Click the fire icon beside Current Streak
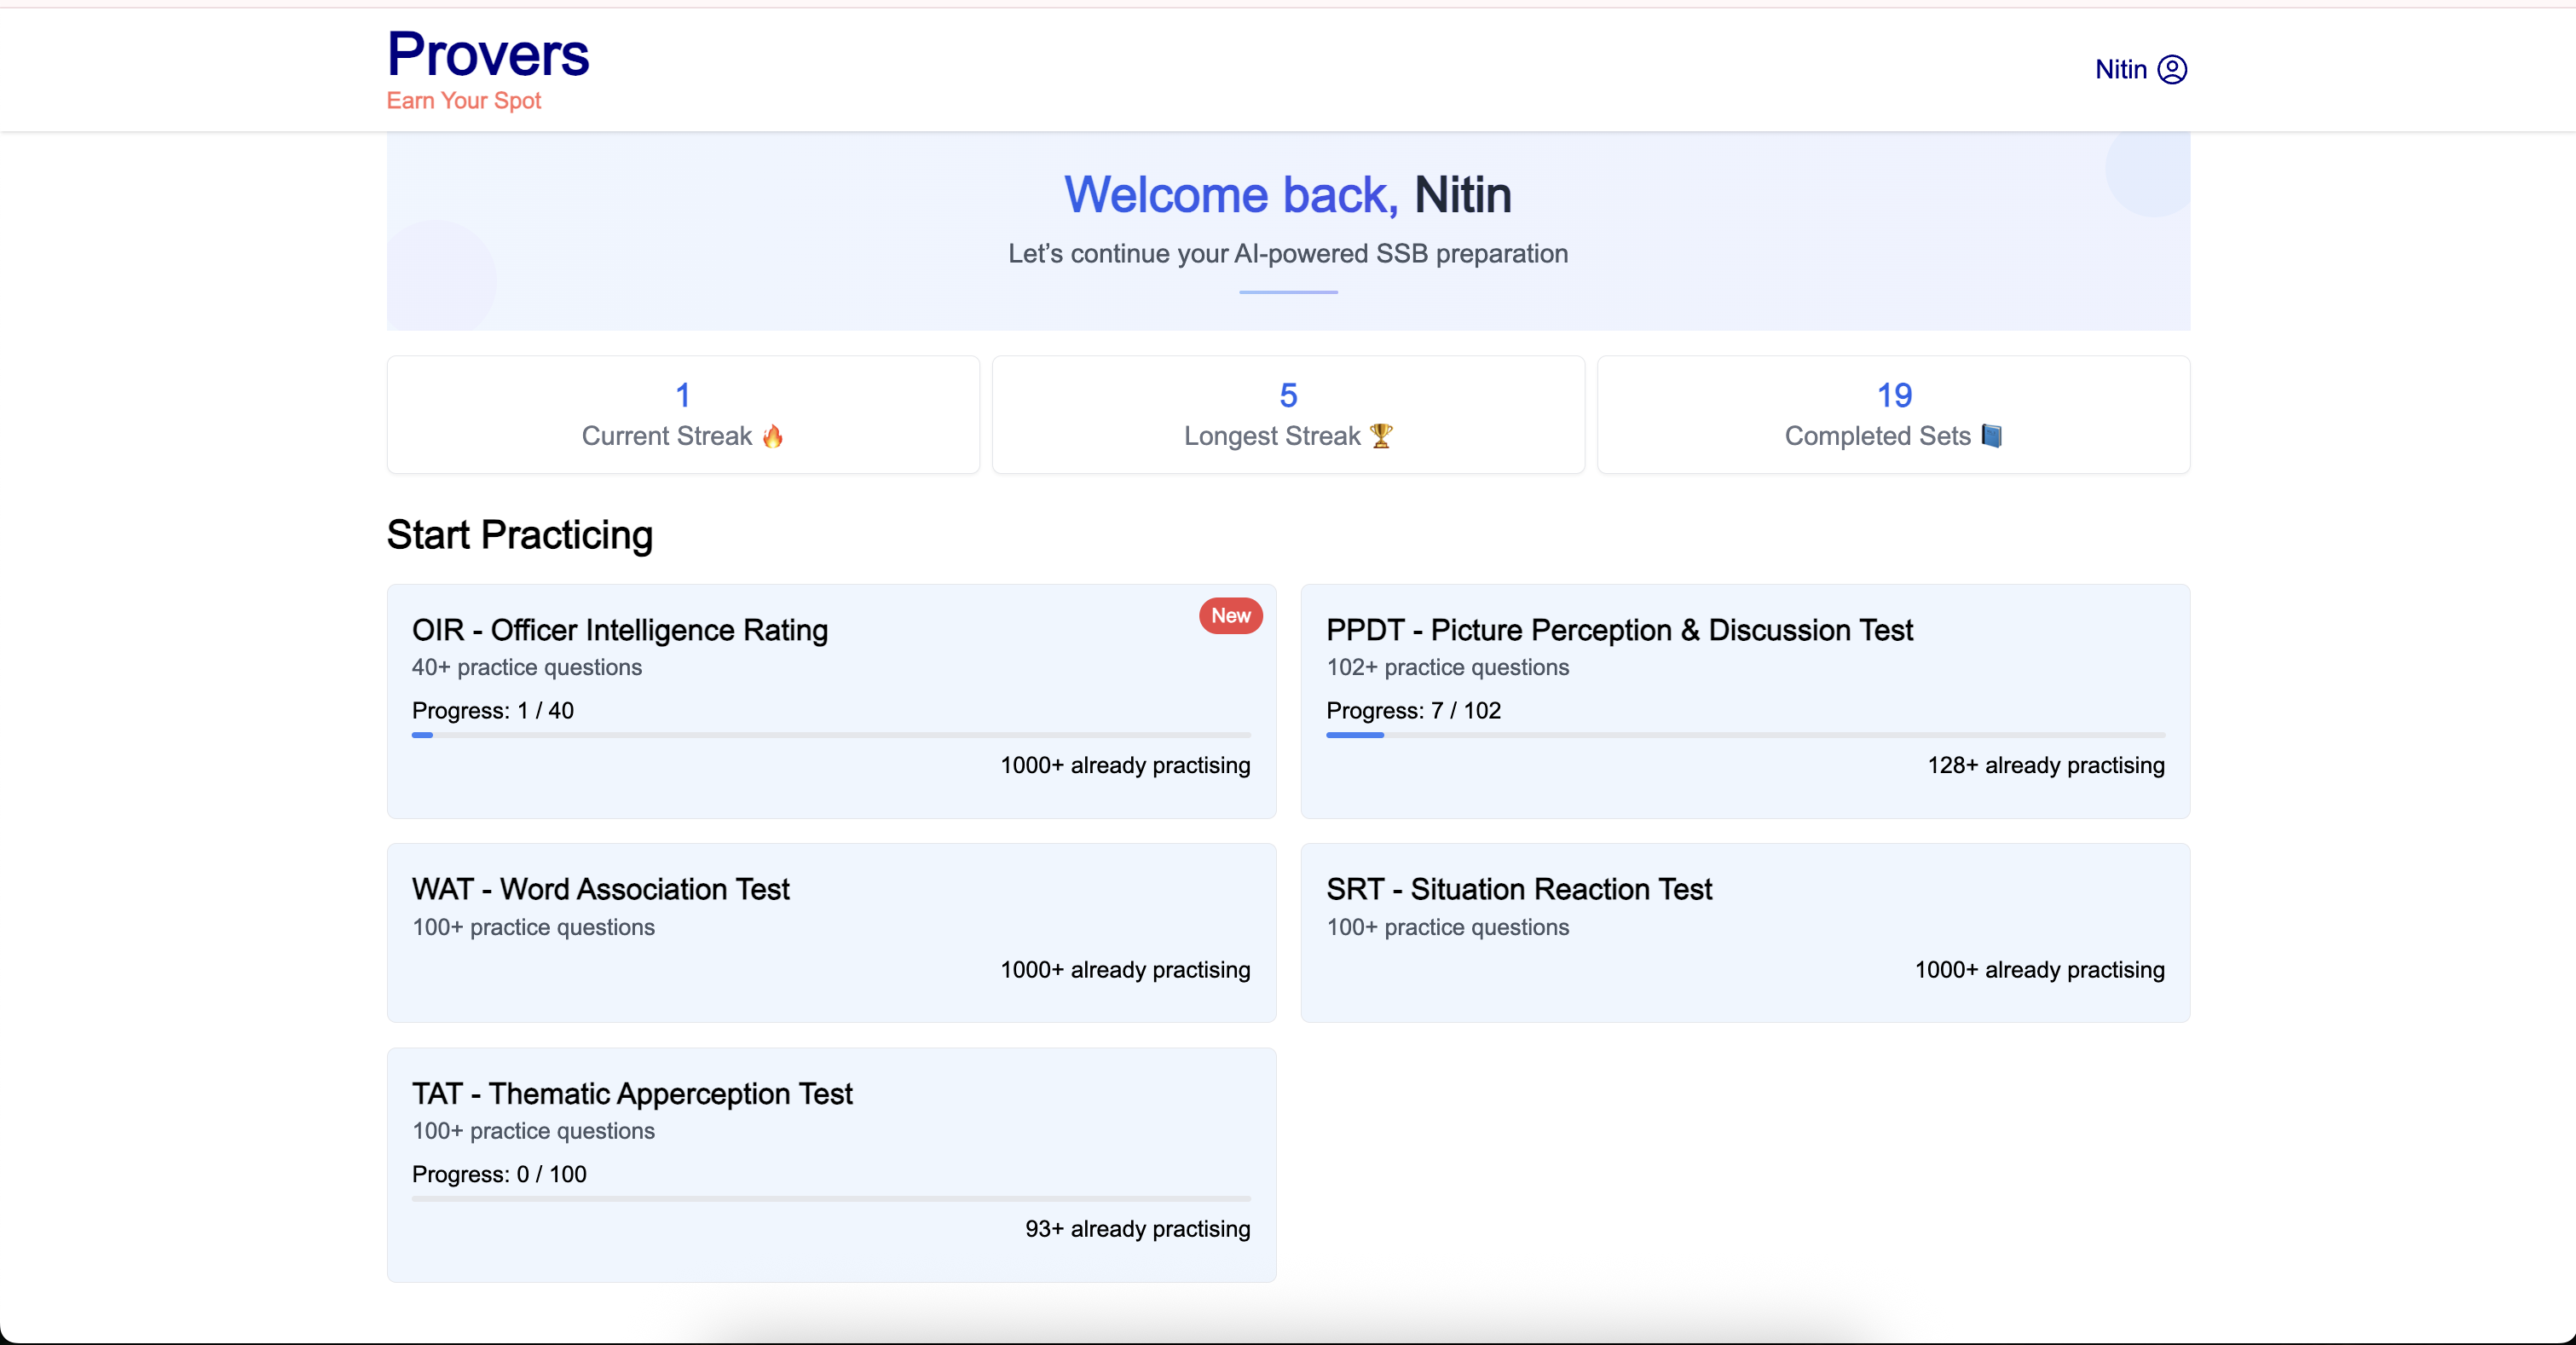The width and height of the screenshot is (2576, 1345). (x=772, y=436)
